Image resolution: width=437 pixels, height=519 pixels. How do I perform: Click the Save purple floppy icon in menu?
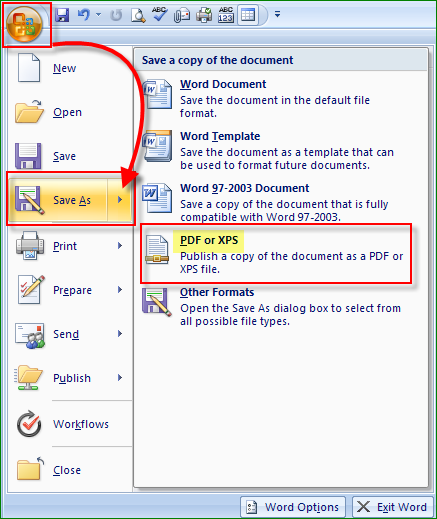(28, 156)
